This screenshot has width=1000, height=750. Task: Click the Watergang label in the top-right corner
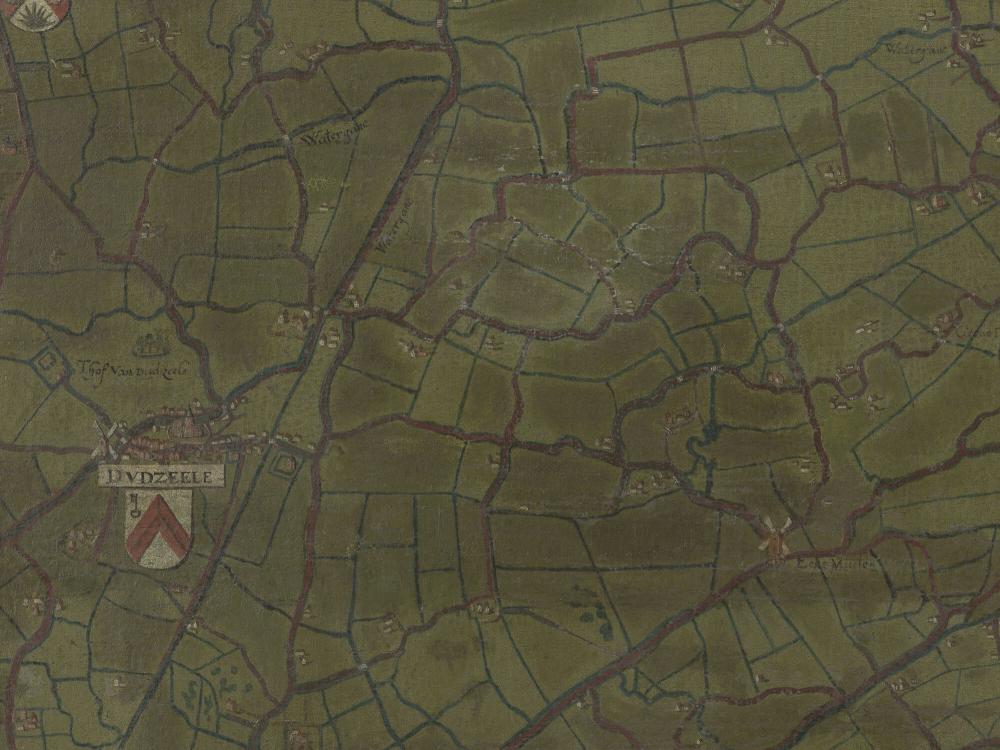(x=915, y=52)
